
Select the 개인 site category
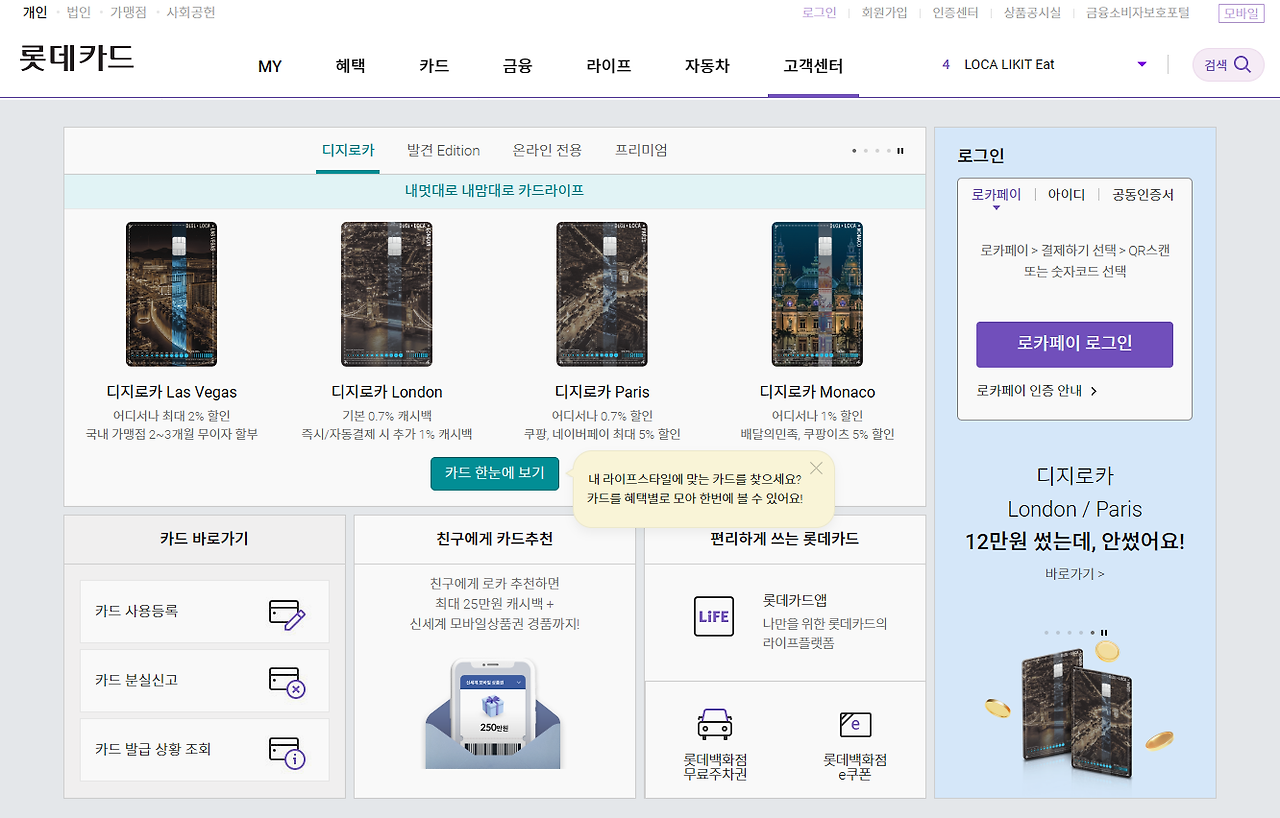click(x=35, y=13)
